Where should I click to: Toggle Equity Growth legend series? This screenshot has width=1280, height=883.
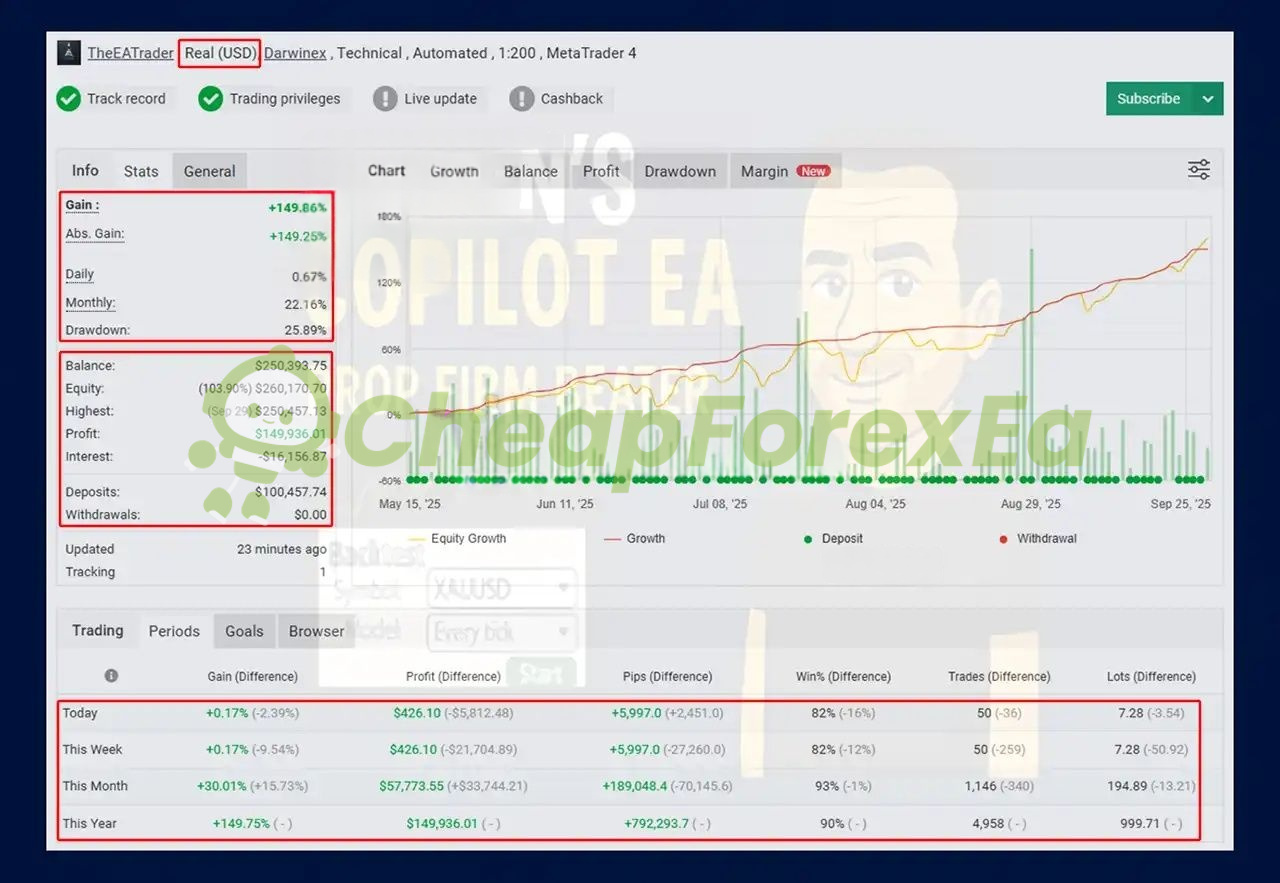tap(458, 538)
